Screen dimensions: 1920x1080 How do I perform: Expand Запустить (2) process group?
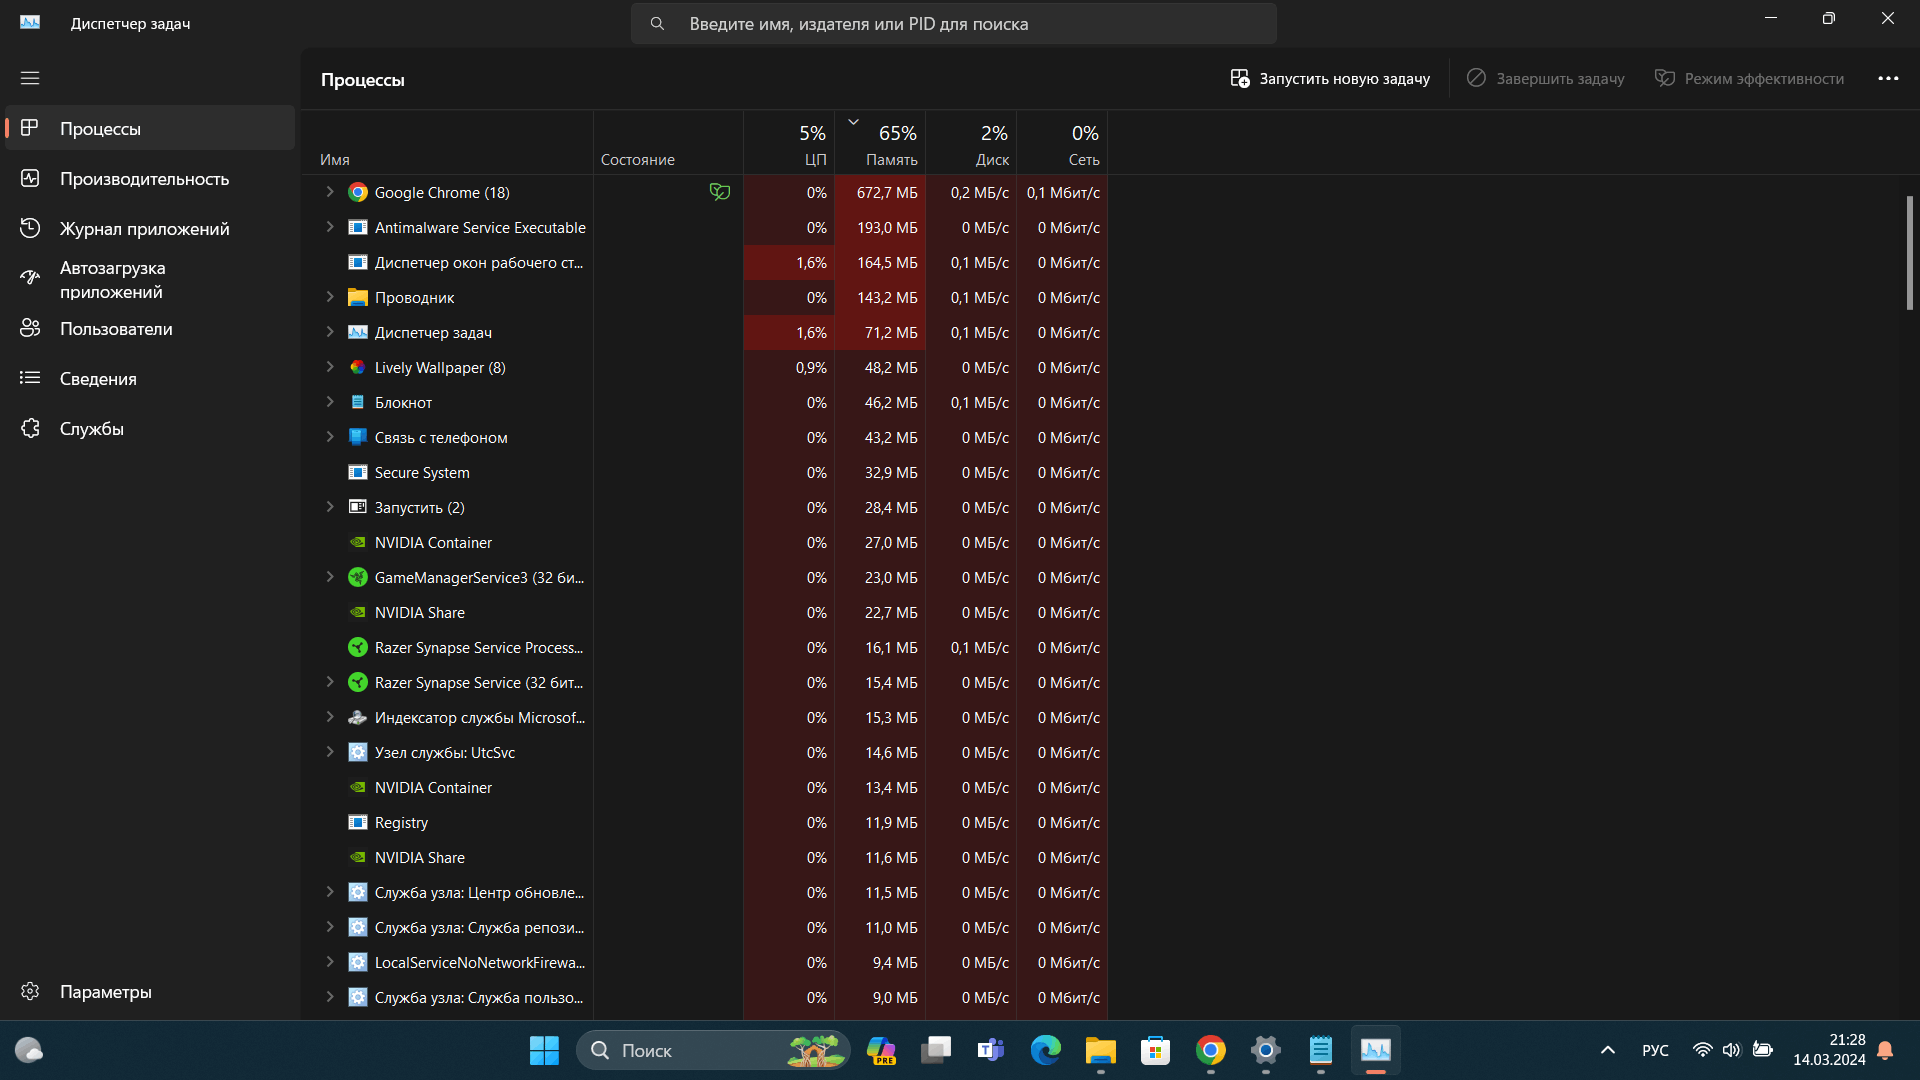(330, 507)
